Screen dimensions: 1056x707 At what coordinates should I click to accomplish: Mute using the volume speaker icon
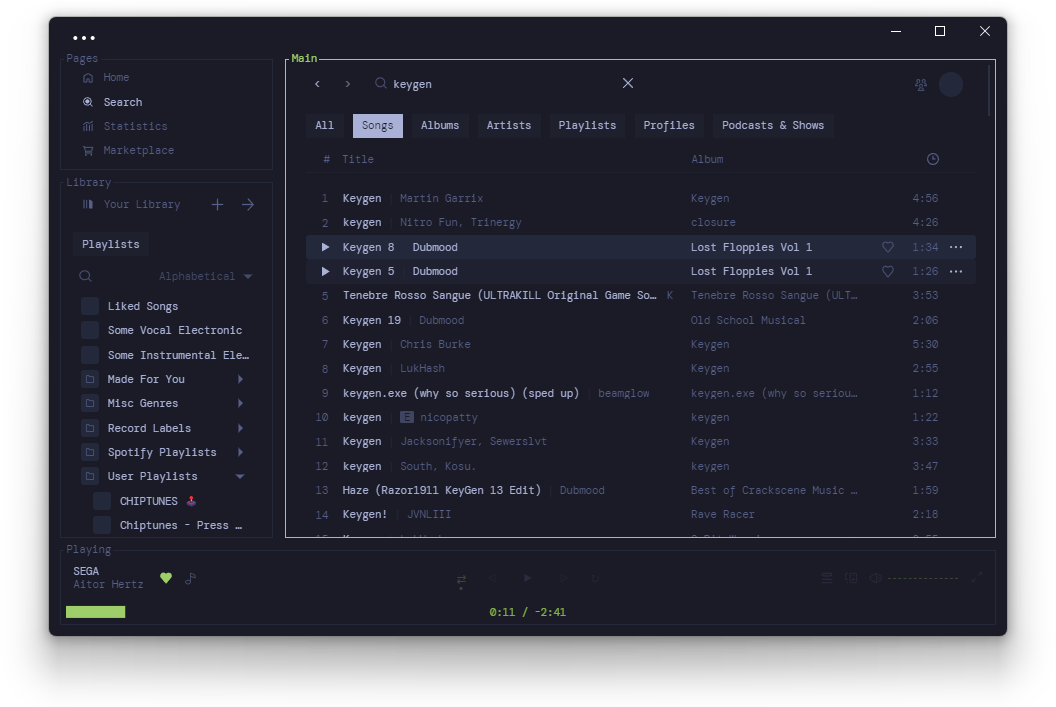click(876, 578)
